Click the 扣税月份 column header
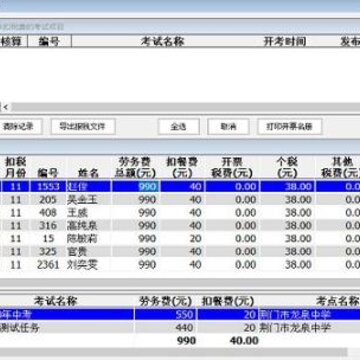Screen dimensions: 360x360 tap(15, 167)
